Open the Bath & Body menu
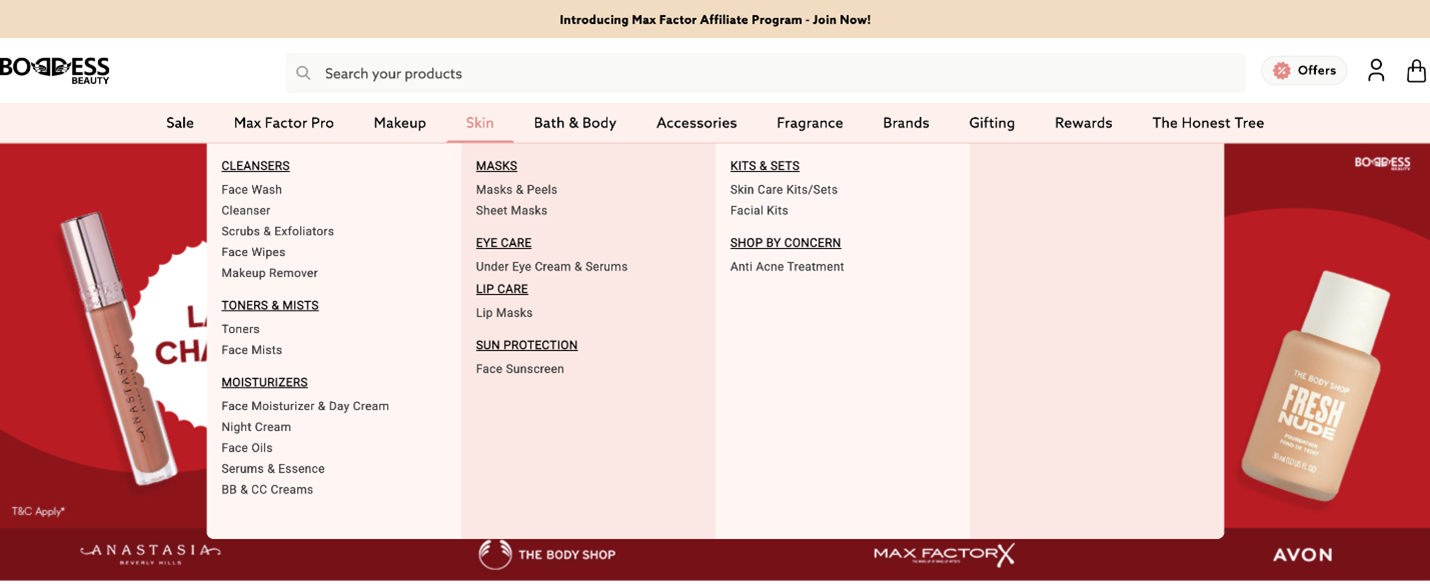Screen dimensions: 1430x584 (574, 123)
